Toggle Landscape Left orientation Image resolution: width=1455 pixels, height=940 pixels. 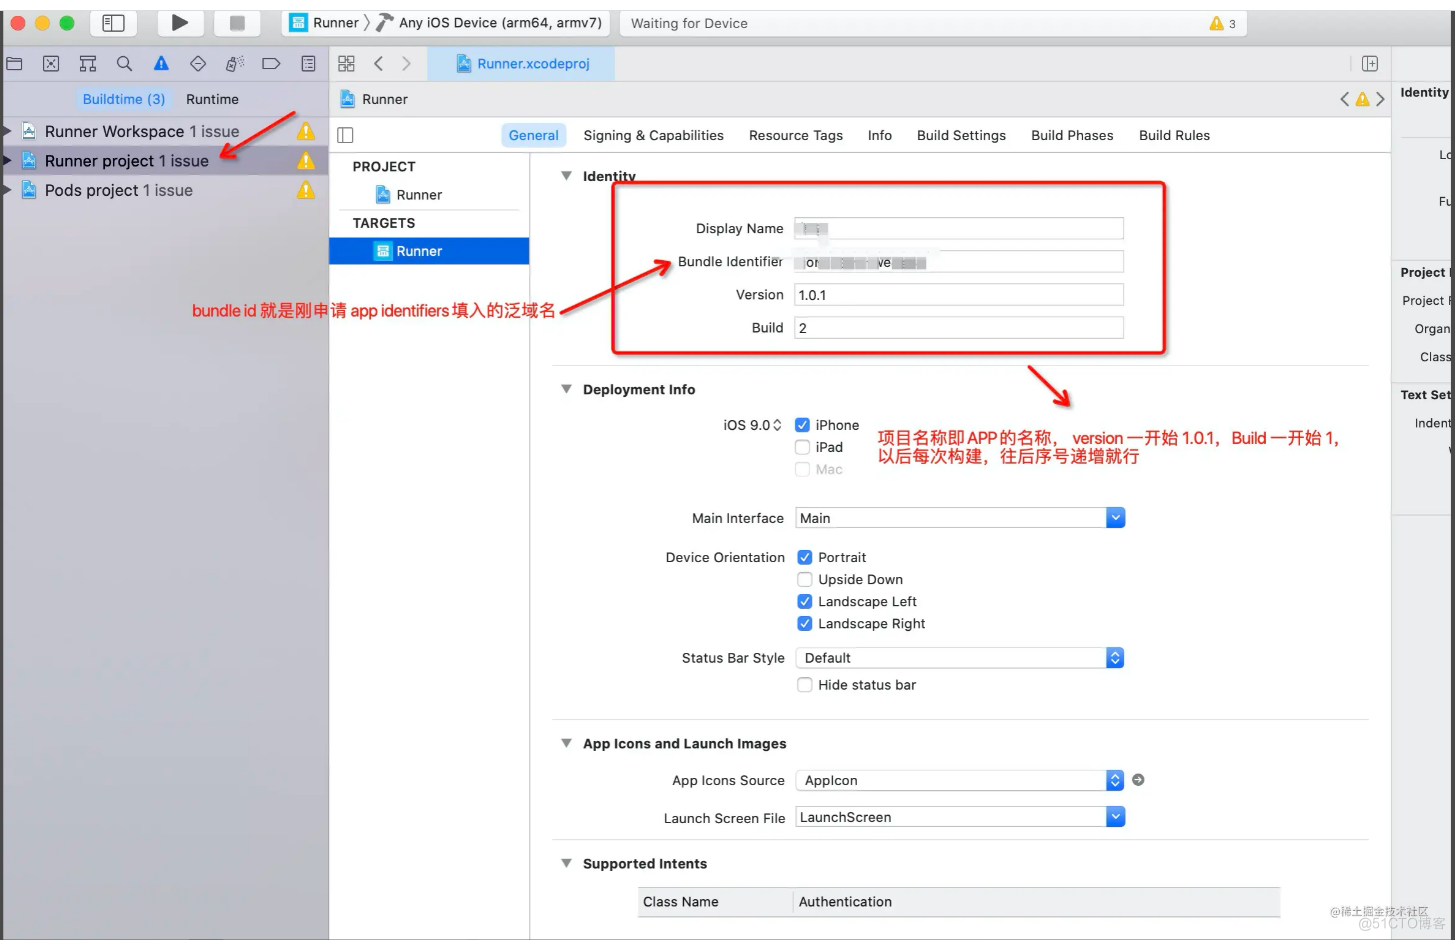coord(805,601)
